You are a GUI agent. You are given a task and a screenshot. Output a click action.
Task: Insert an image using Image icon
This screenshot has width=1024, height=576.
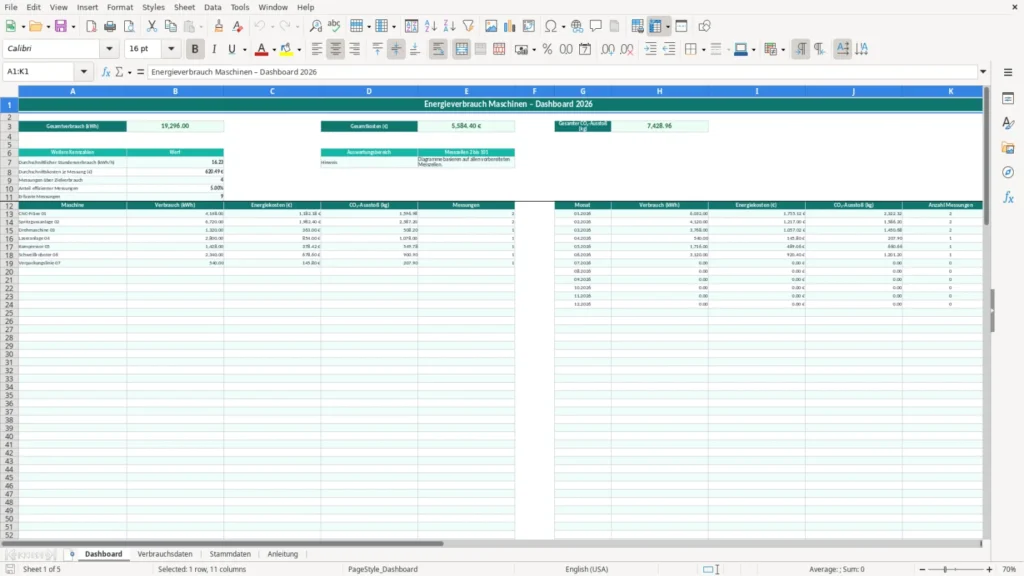[x=491, y=26]
